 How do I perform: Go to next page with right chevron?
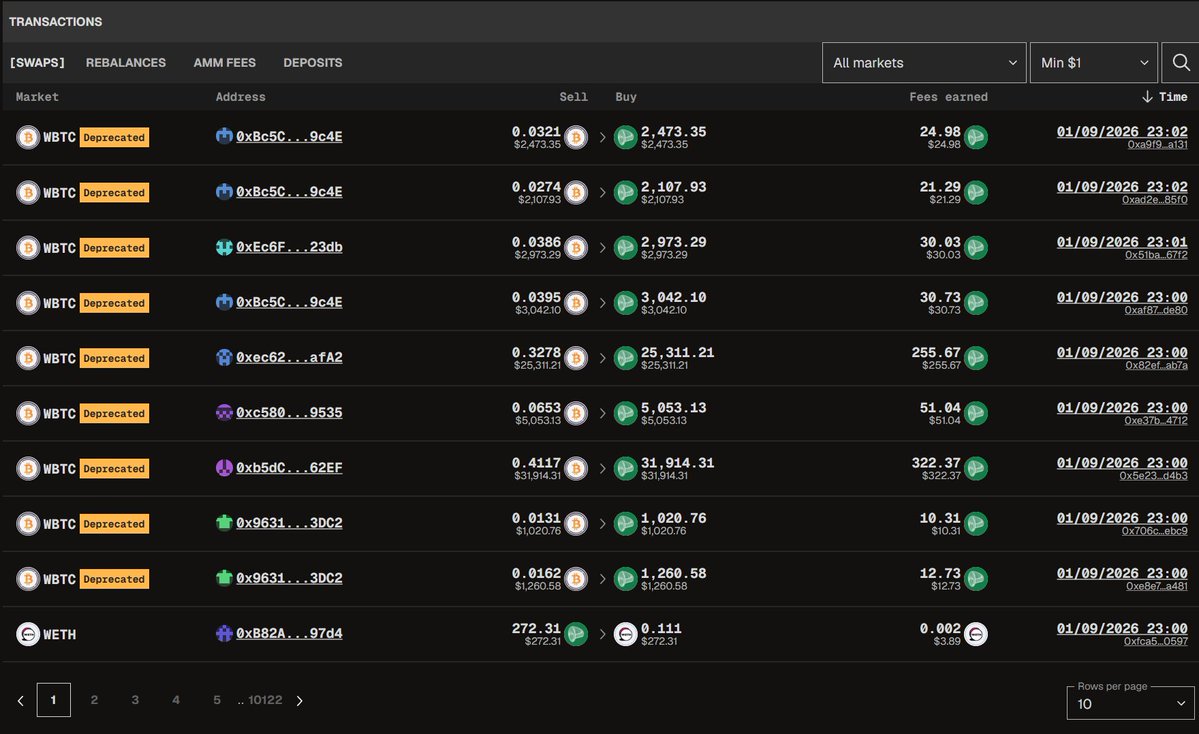tap(300, 700)
